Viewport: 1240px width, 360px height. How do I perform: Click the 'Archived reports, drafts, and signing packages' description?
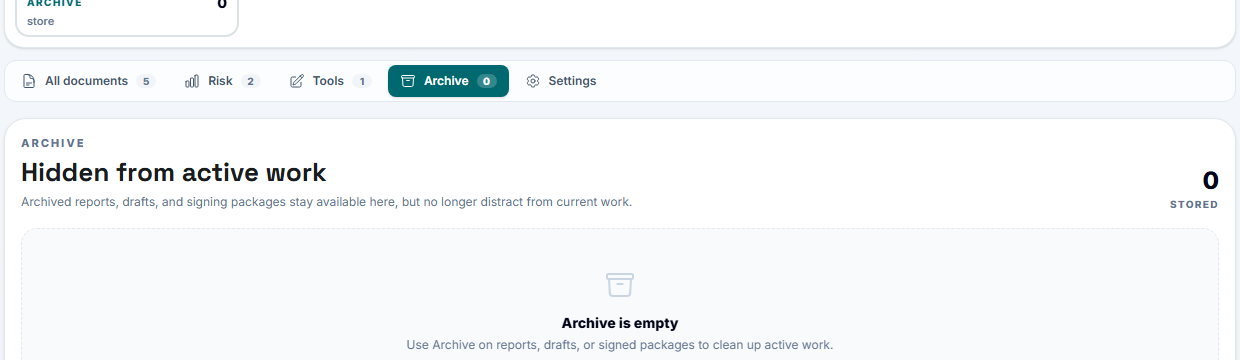click(327, 202)
